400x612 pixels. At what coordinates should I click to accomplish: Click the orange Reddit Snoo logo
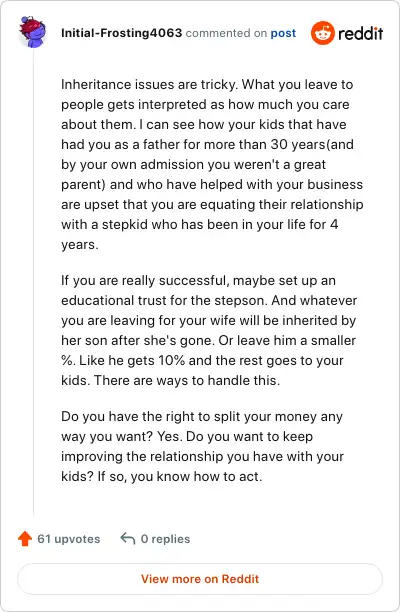[323, 33]
